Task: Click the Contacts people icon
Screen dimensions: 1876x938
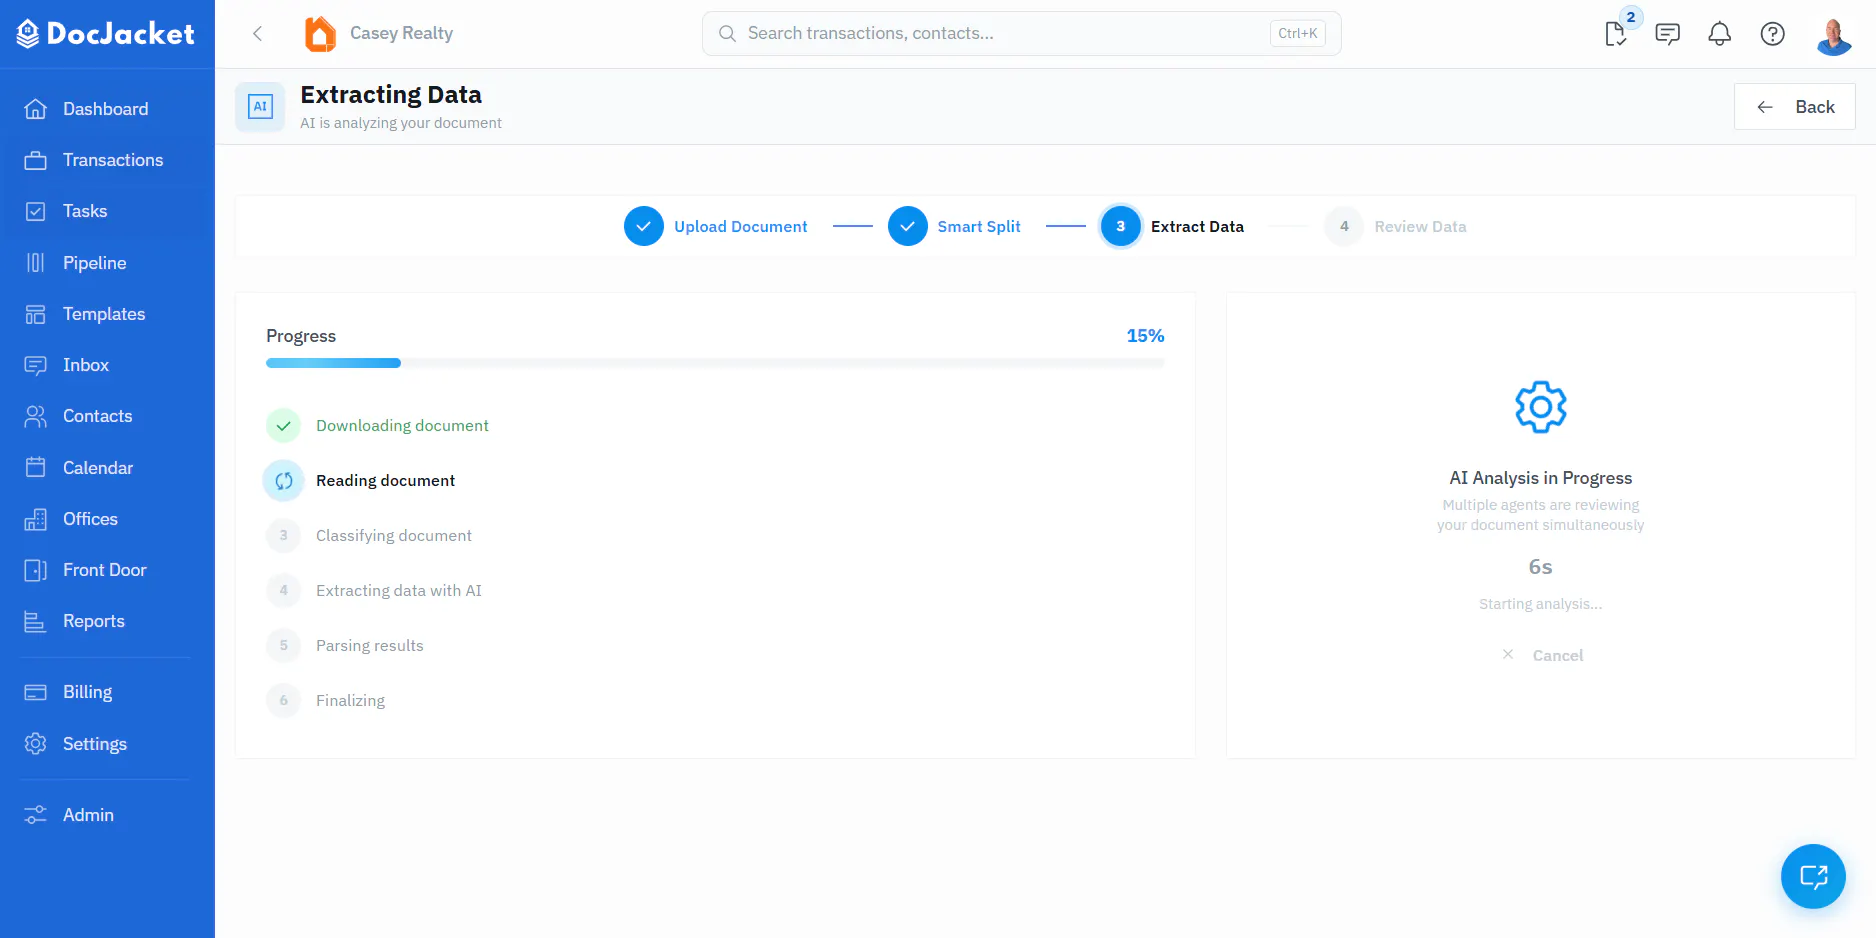Action: pos(36,416)
